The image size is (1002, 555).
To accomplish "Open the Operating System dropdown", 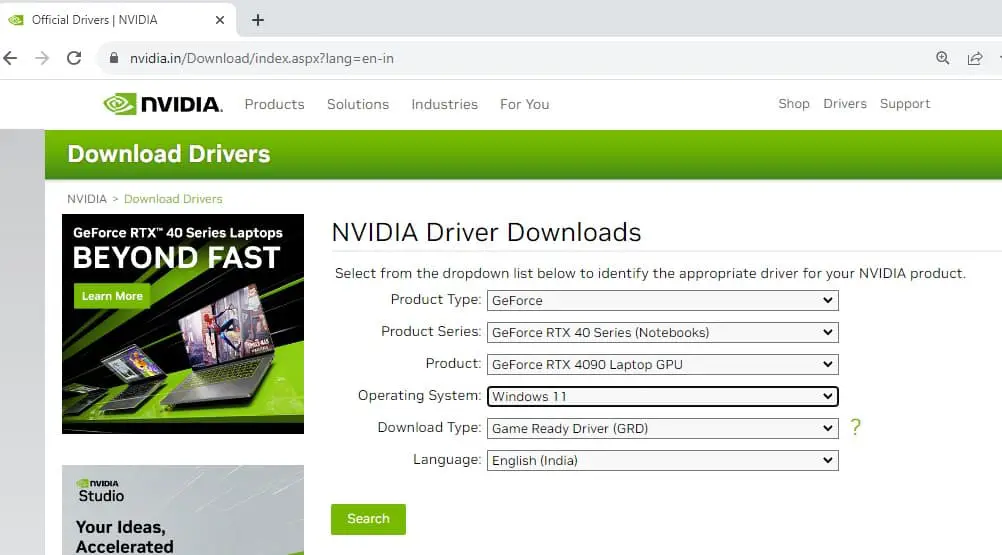I will (662, 396).
